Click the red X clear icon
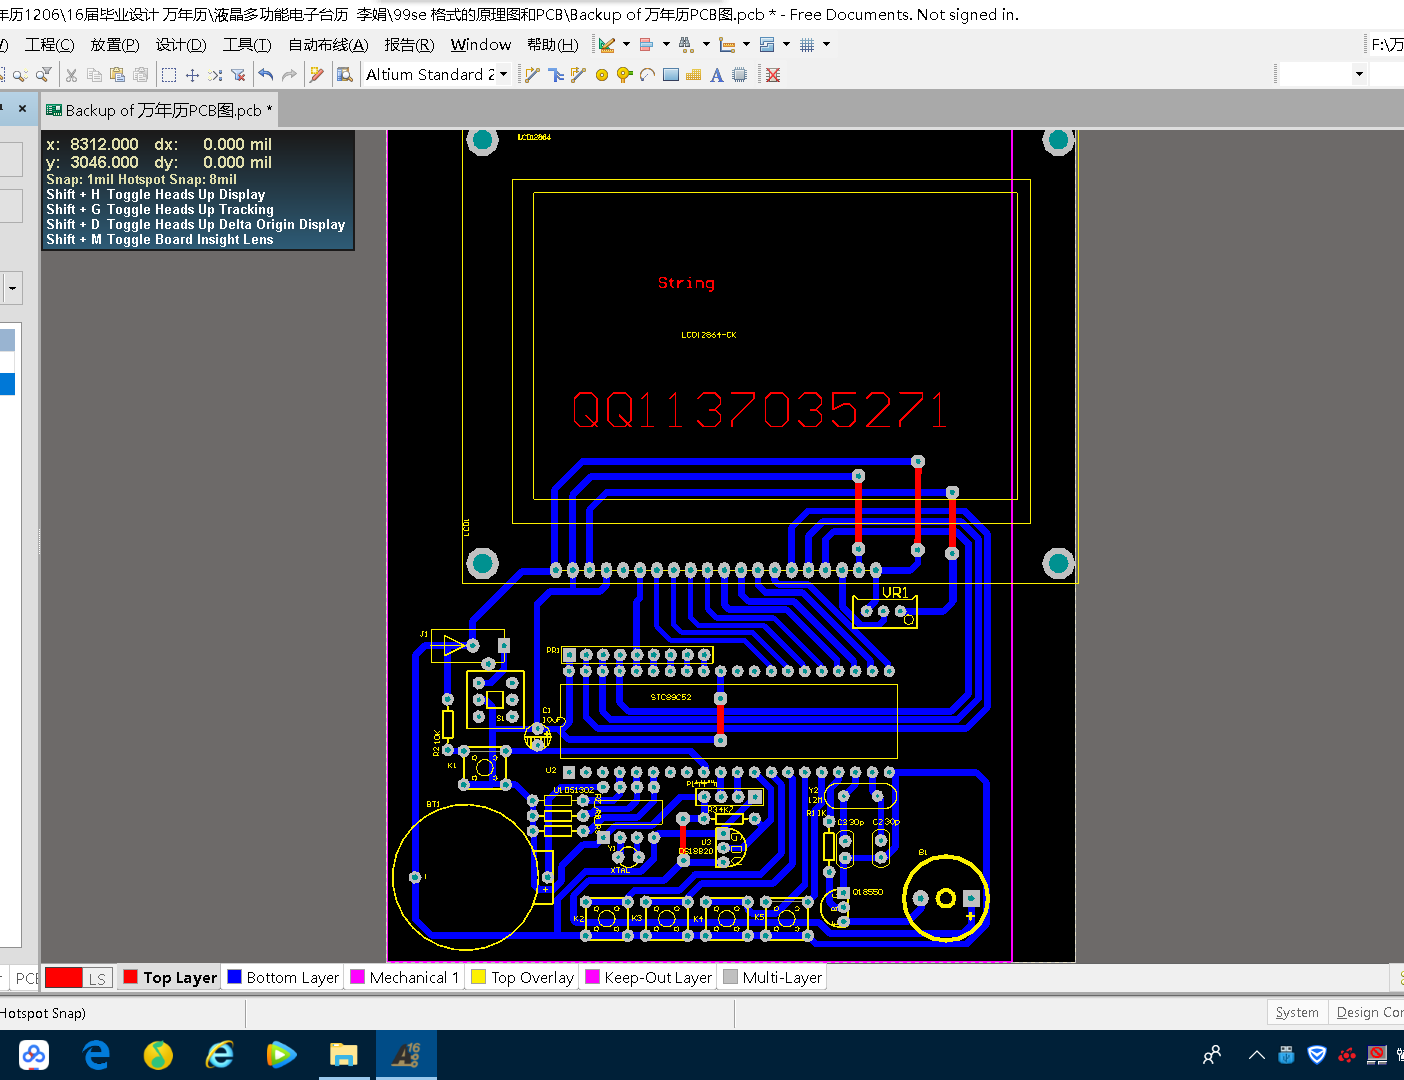 pos(773,75)
